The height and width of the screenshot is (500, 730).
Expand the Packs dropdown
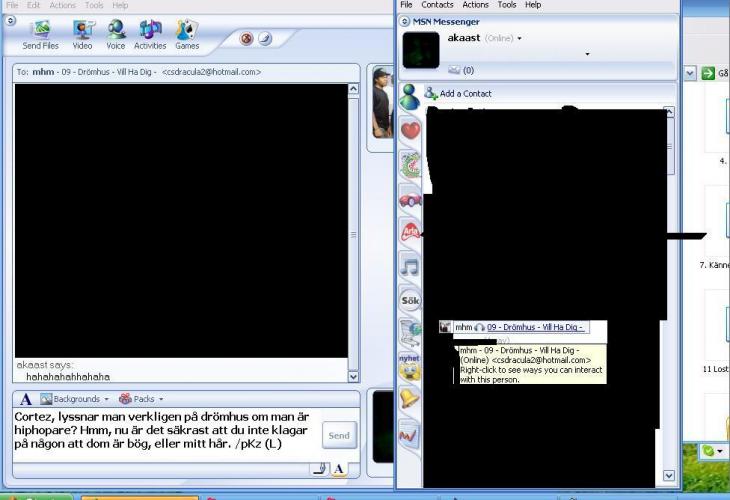tap(142, 399)
